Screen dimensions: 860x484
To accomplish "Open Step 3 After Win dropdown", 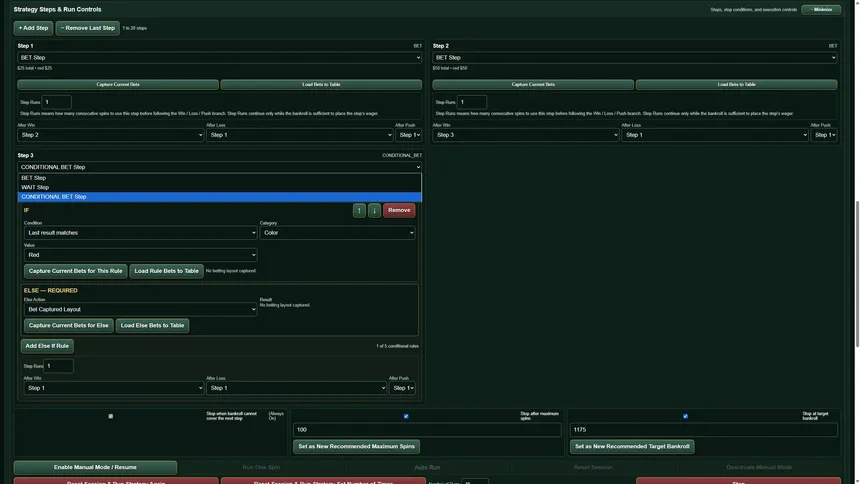I will [x=114, y=388].
